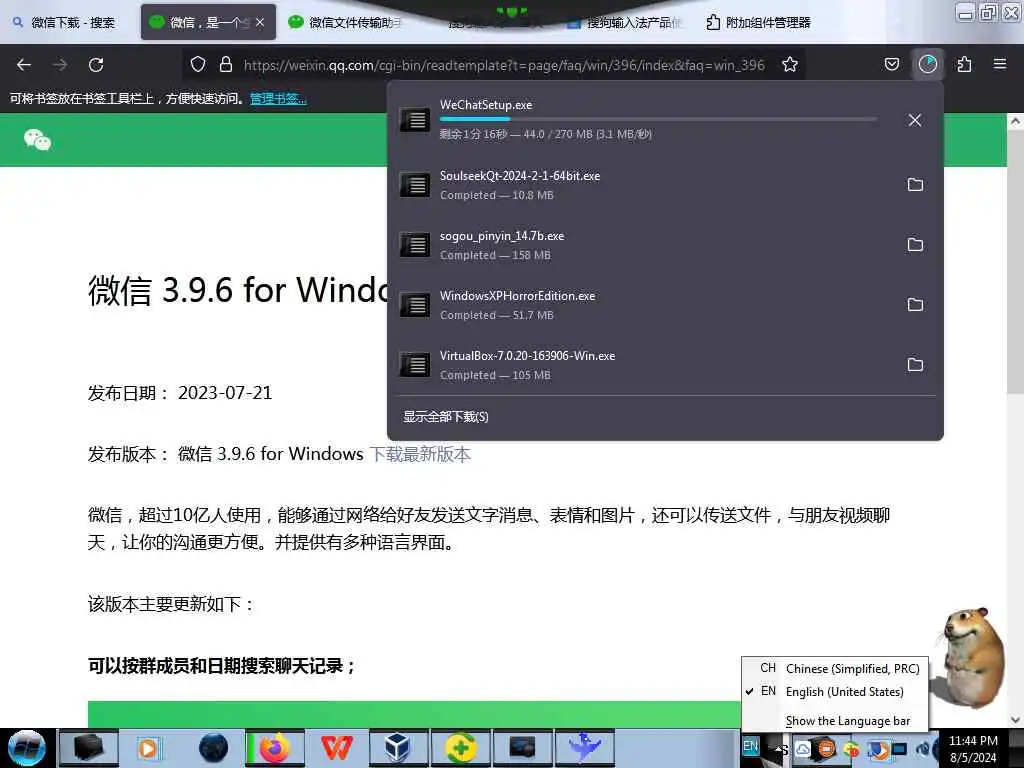The image size is (1024, 768).
Task: Open Firefox from the taskbar
Action: pyautogui.click(x=275, y=748)
